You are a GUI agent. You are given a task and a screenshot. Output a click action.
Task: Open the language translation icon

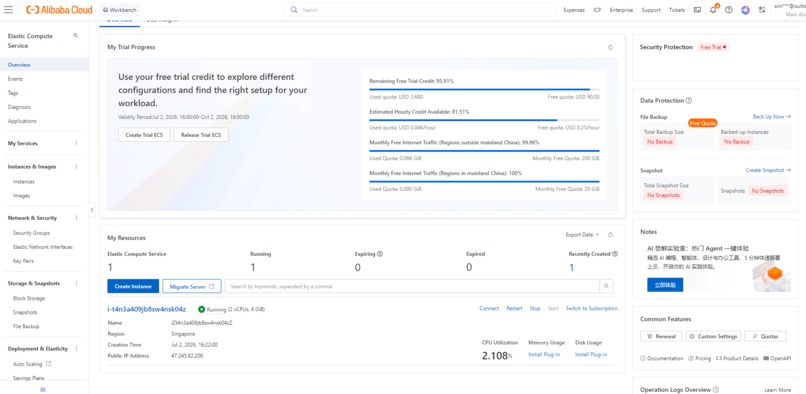pos(762,10)
